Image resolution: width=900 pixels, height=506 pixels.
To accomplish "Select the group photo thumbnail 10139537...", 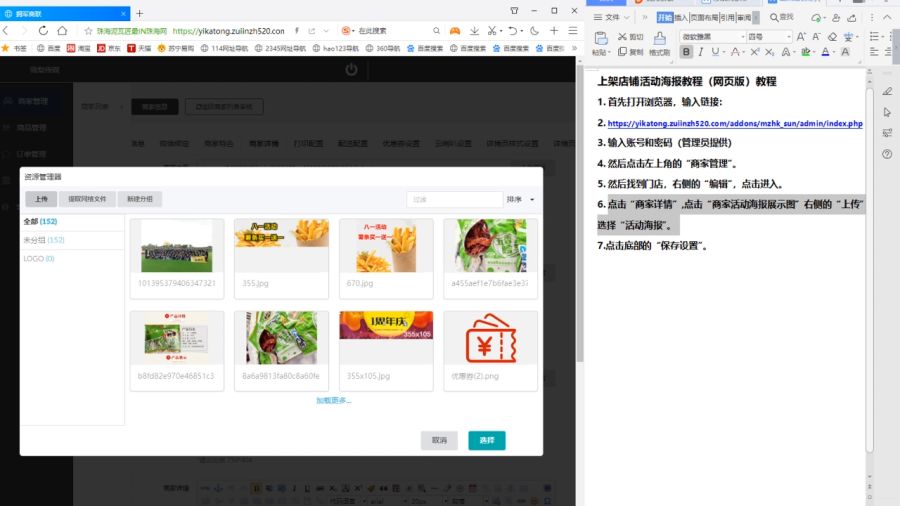I will click(x=177, y=258).
